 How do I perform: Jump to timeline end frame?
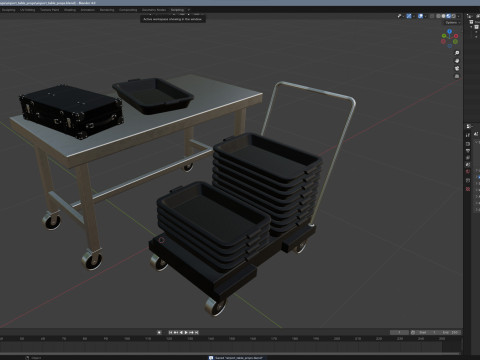point(197,332)
